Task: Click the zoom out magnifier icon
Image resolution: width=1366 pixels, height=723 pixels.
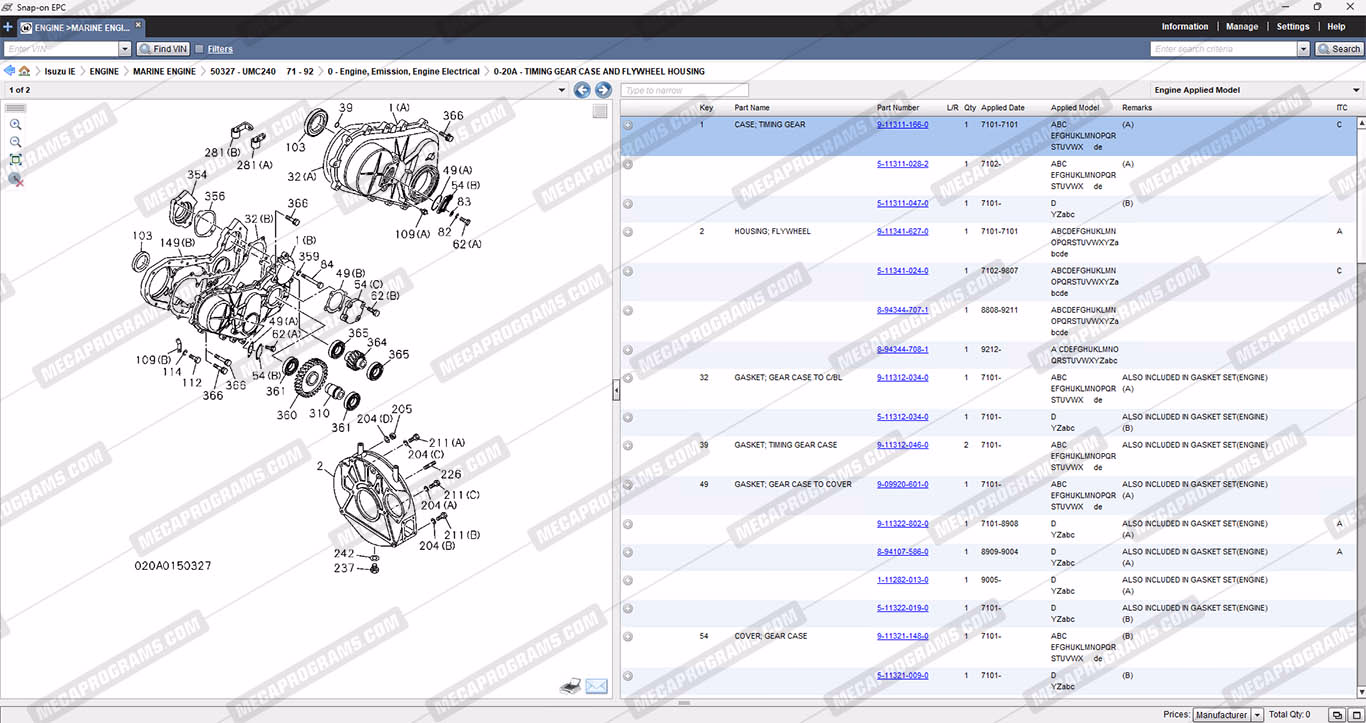Action: point(15,142)
